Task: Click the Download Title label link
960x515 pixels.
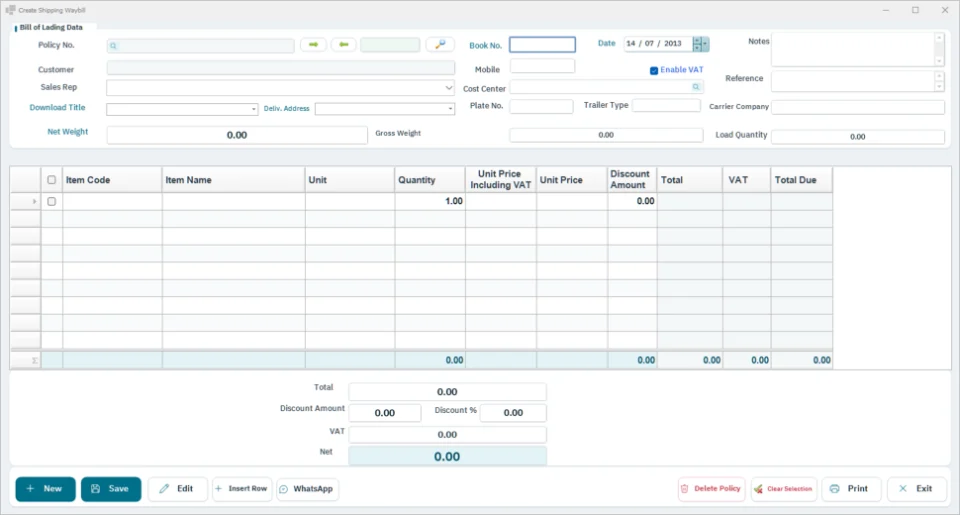Action: point(58,107)
